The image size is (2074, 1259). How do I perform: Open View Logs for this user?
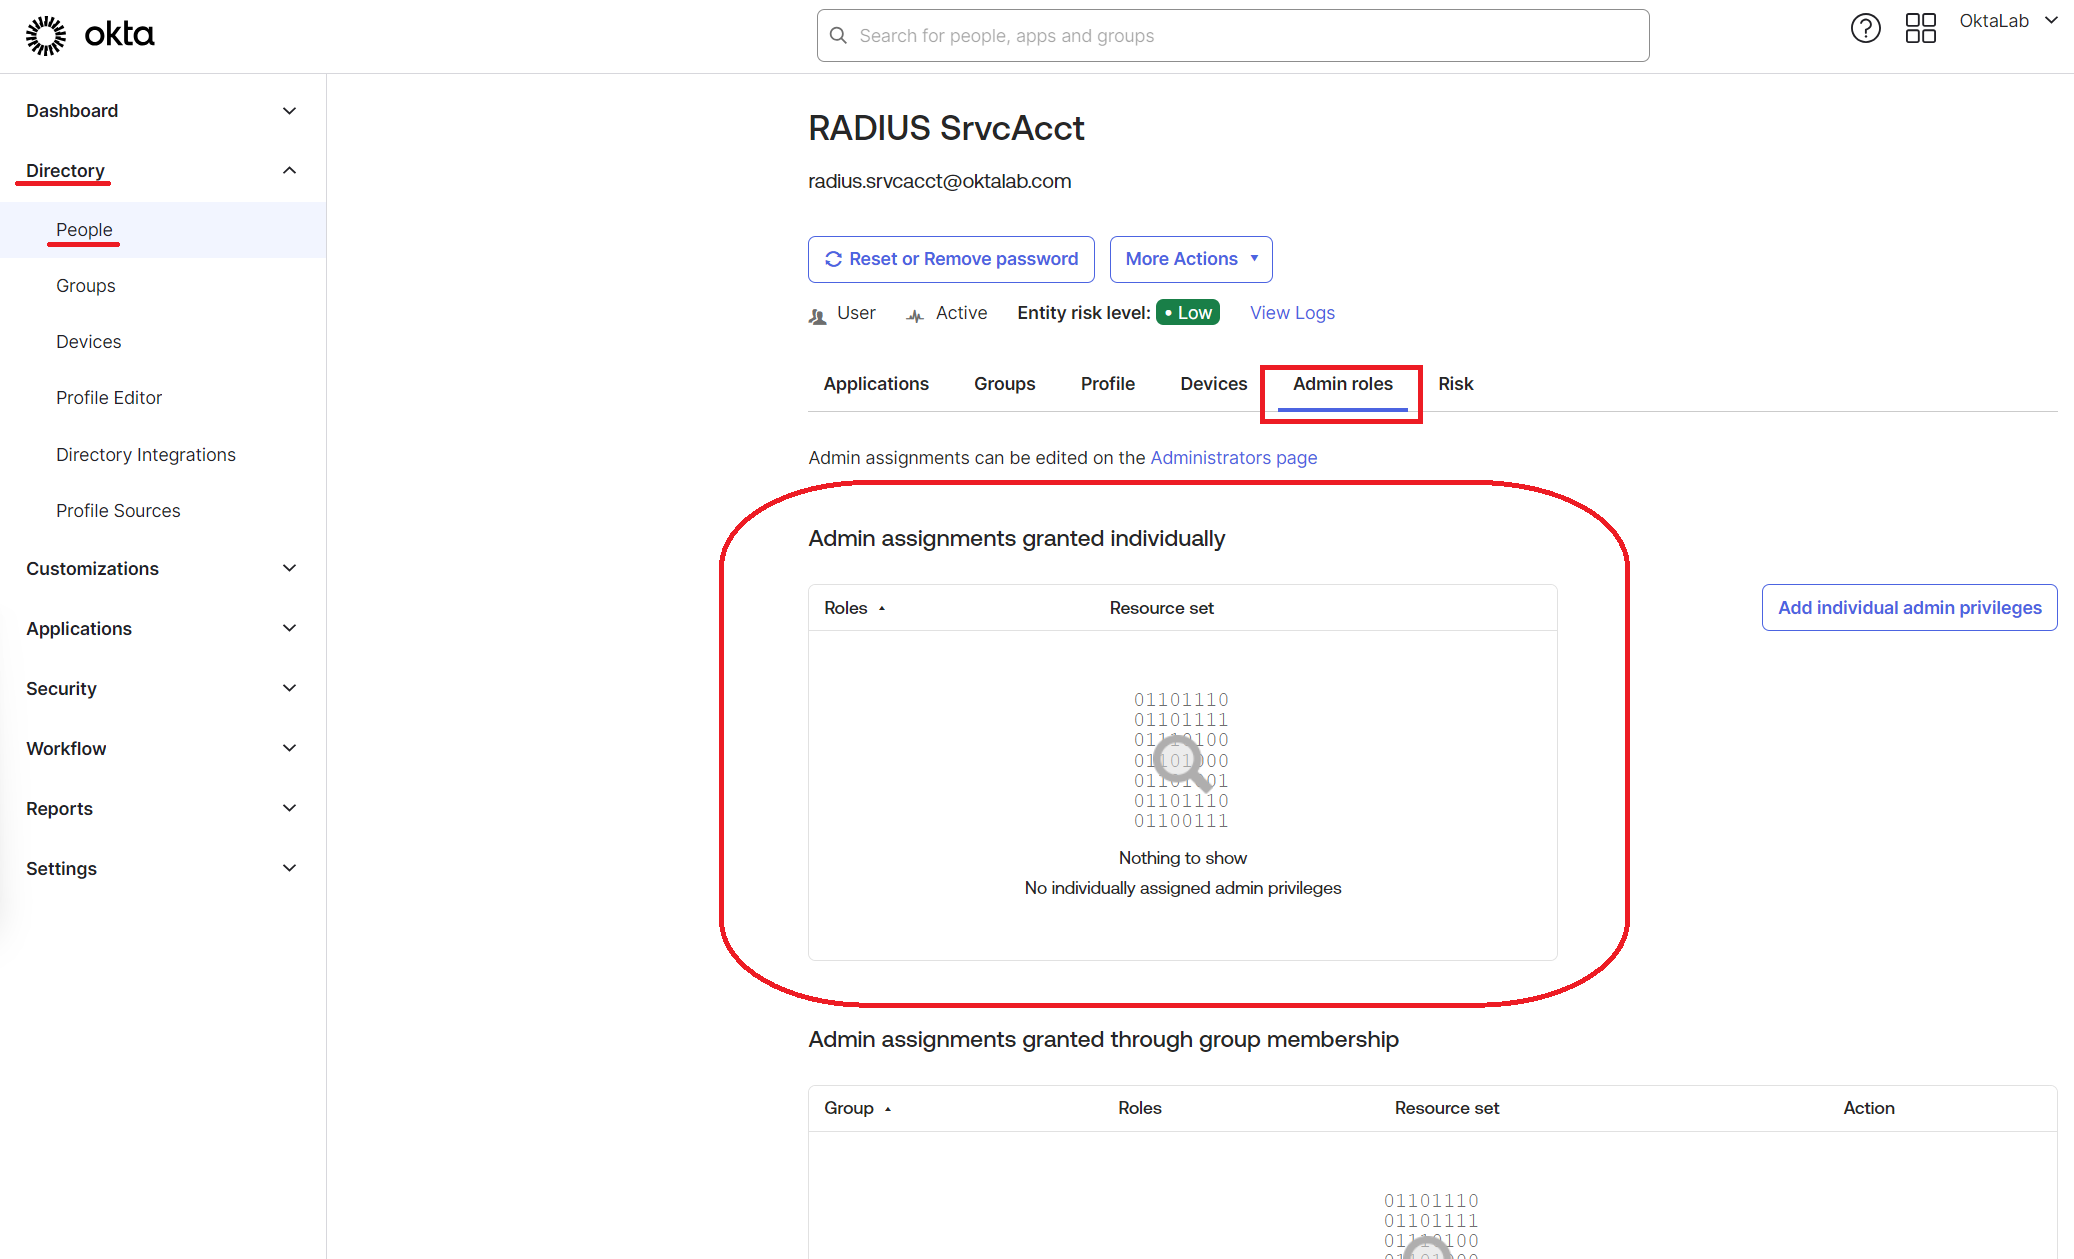click(x=1292, y=312)
